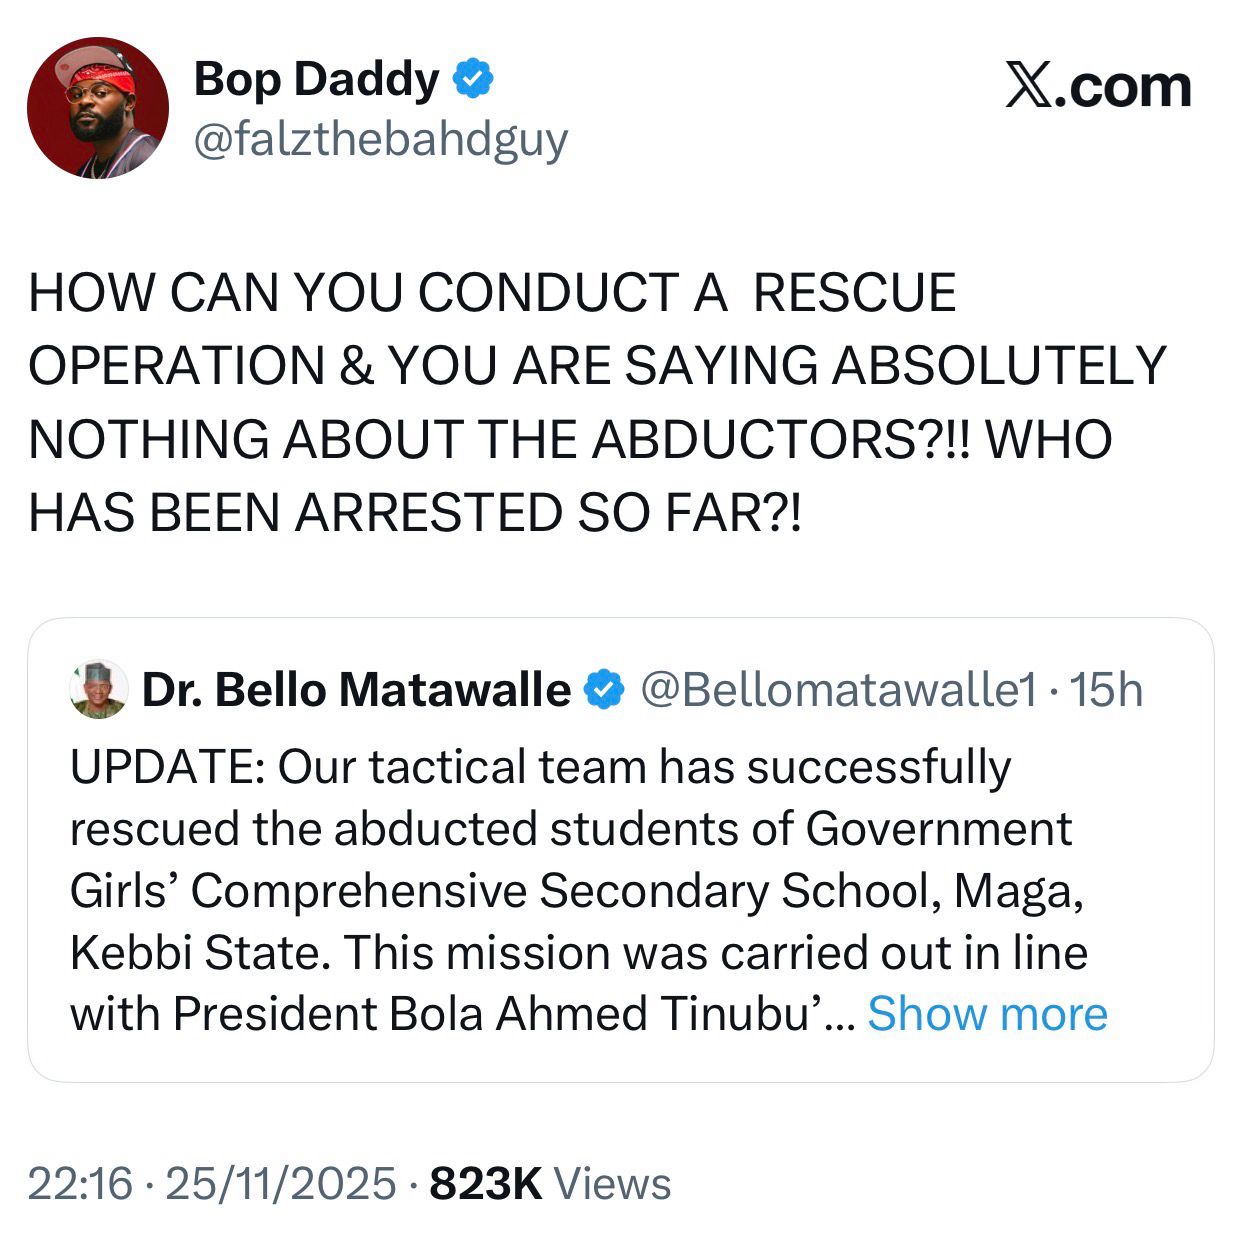Click the verified badge next to Dr. Bello Matawalle

[604, 689]
